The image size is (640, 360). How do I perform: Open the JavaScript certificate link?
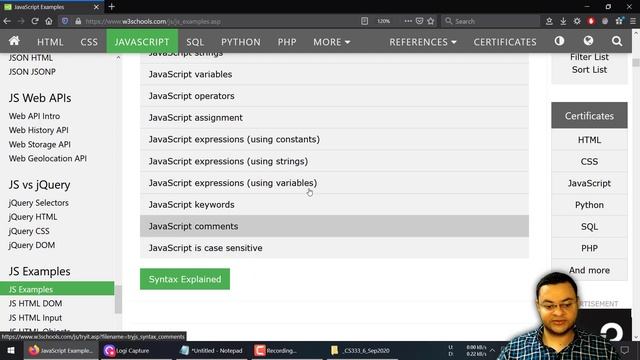[589, 183]
